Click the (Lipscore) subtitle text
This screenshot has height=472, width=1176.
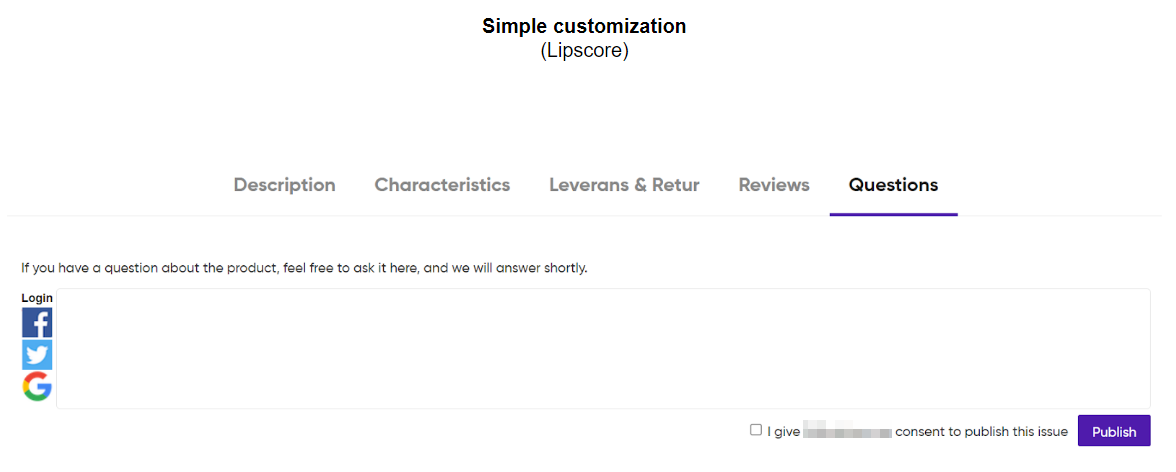coord(584,51)
